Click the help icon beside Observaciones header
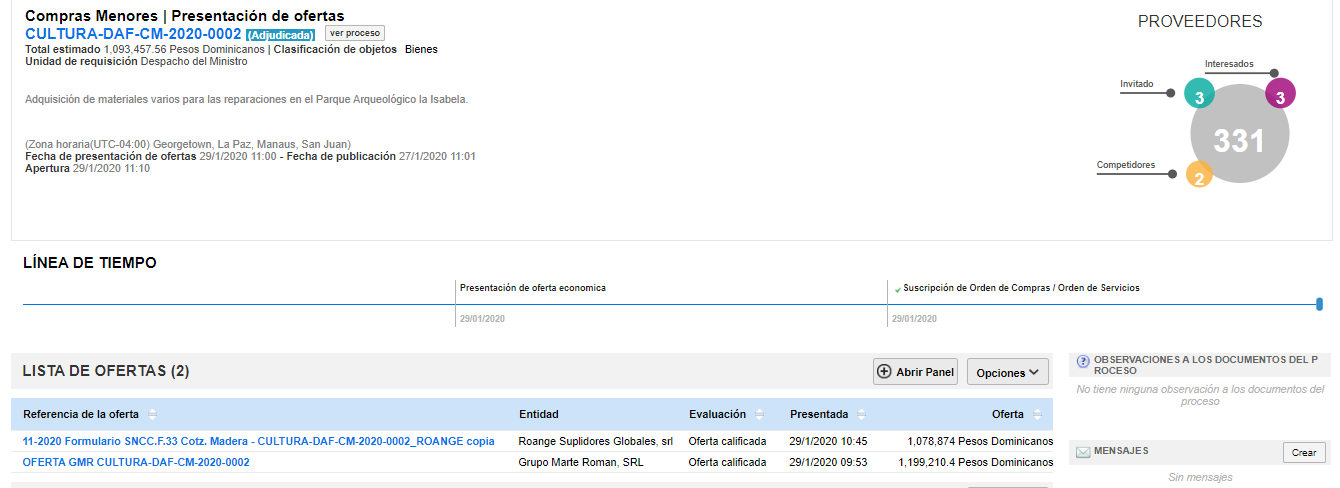Viewport: 1340px width, 488px height. (x=1082, y=361)
